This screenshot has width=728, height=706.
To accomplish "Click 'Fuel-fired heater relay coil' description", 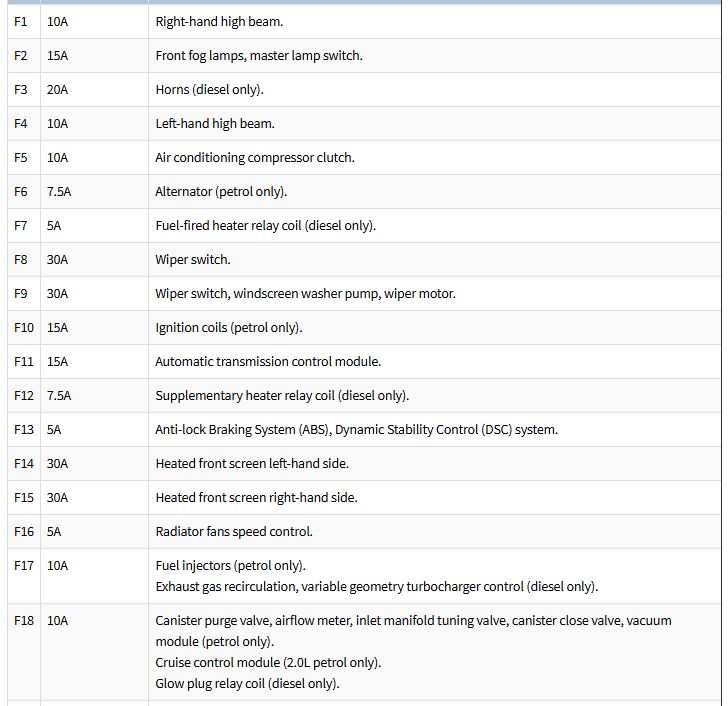I will coord(265,225).
